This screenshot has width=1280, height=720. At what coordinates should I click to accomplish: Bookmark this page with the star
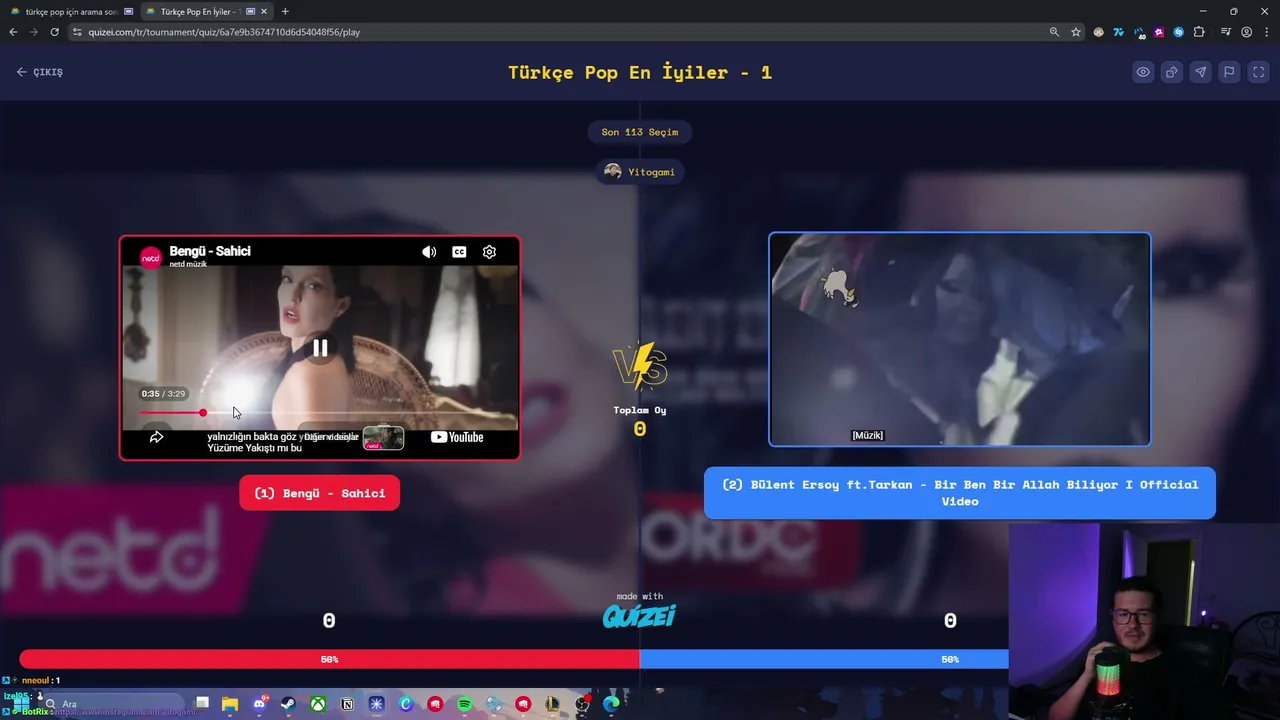point(1076,32)
